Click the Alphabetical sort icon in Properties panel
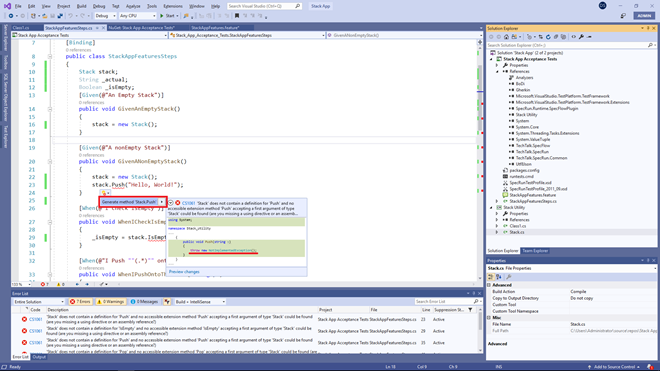 [499, 277]
